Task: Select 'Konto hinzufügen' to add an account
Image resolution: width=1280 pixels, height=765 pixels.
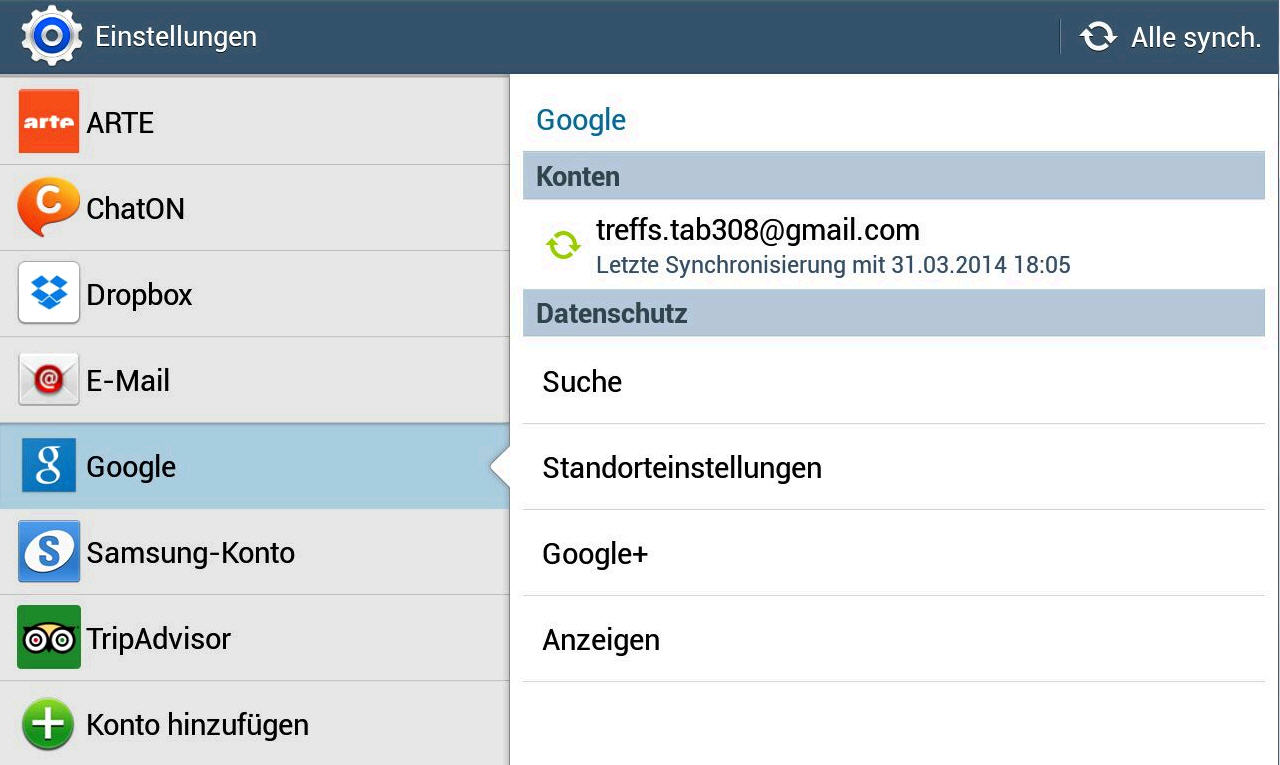Action: [197, 724]
